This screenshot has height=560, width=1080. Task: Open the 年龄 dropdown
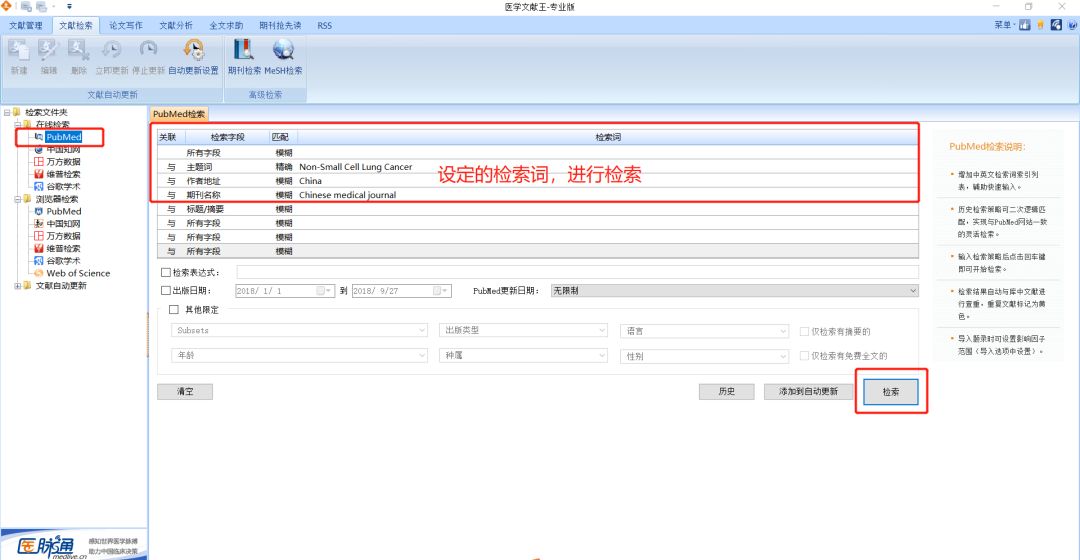pos(299,355)
